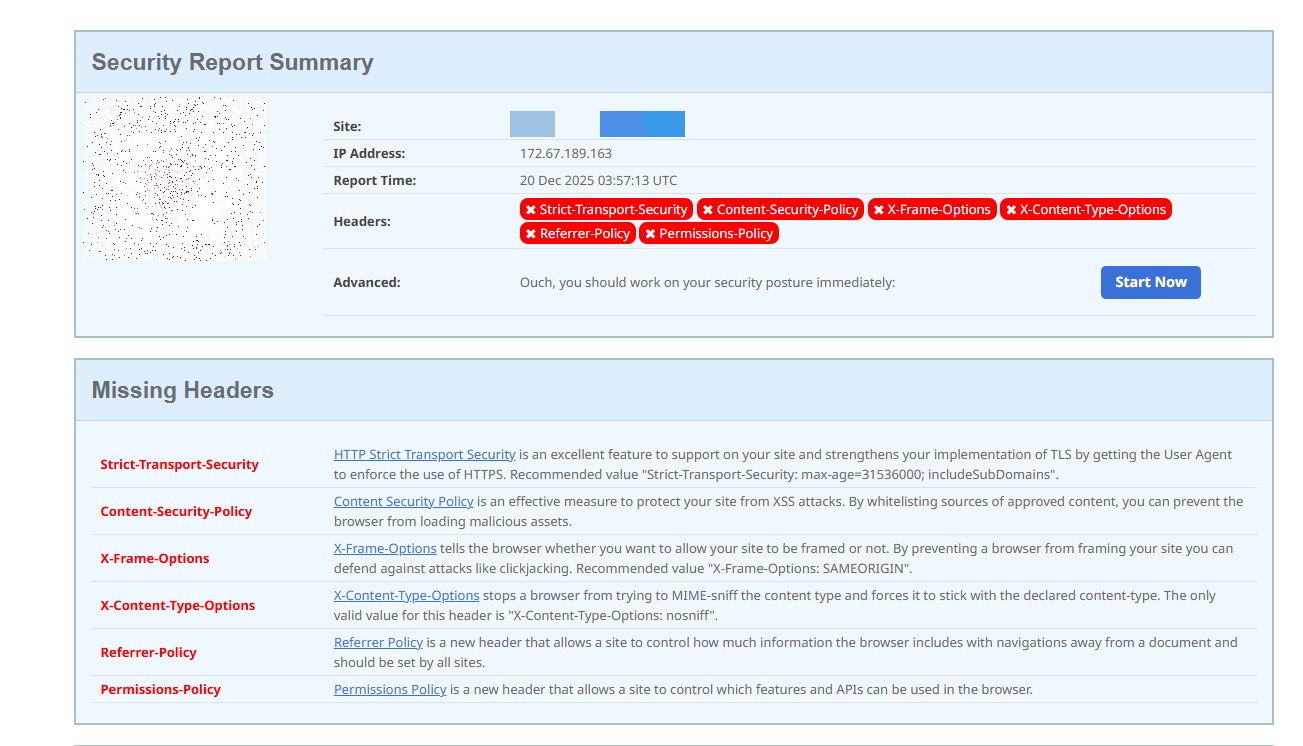Click the Site: field label
This screenshot has width=1303, height=746.
347,126
